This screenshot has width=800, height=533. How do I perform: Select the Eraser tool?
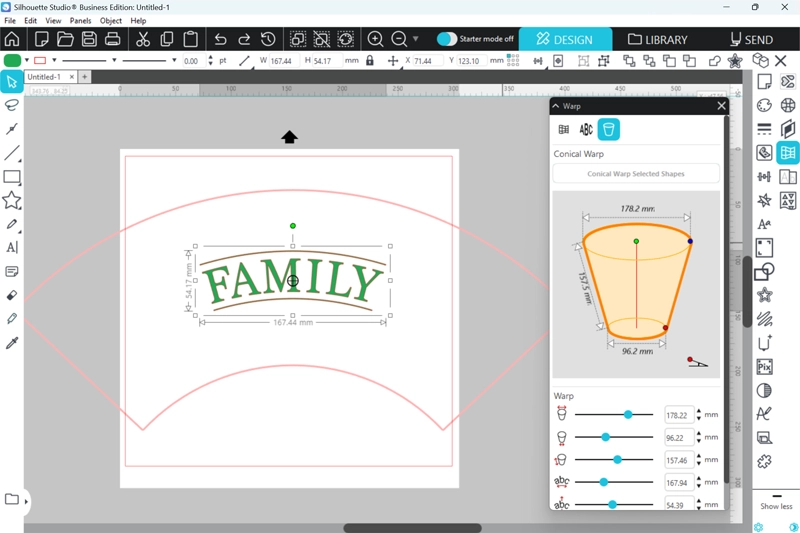click(12, 296)
